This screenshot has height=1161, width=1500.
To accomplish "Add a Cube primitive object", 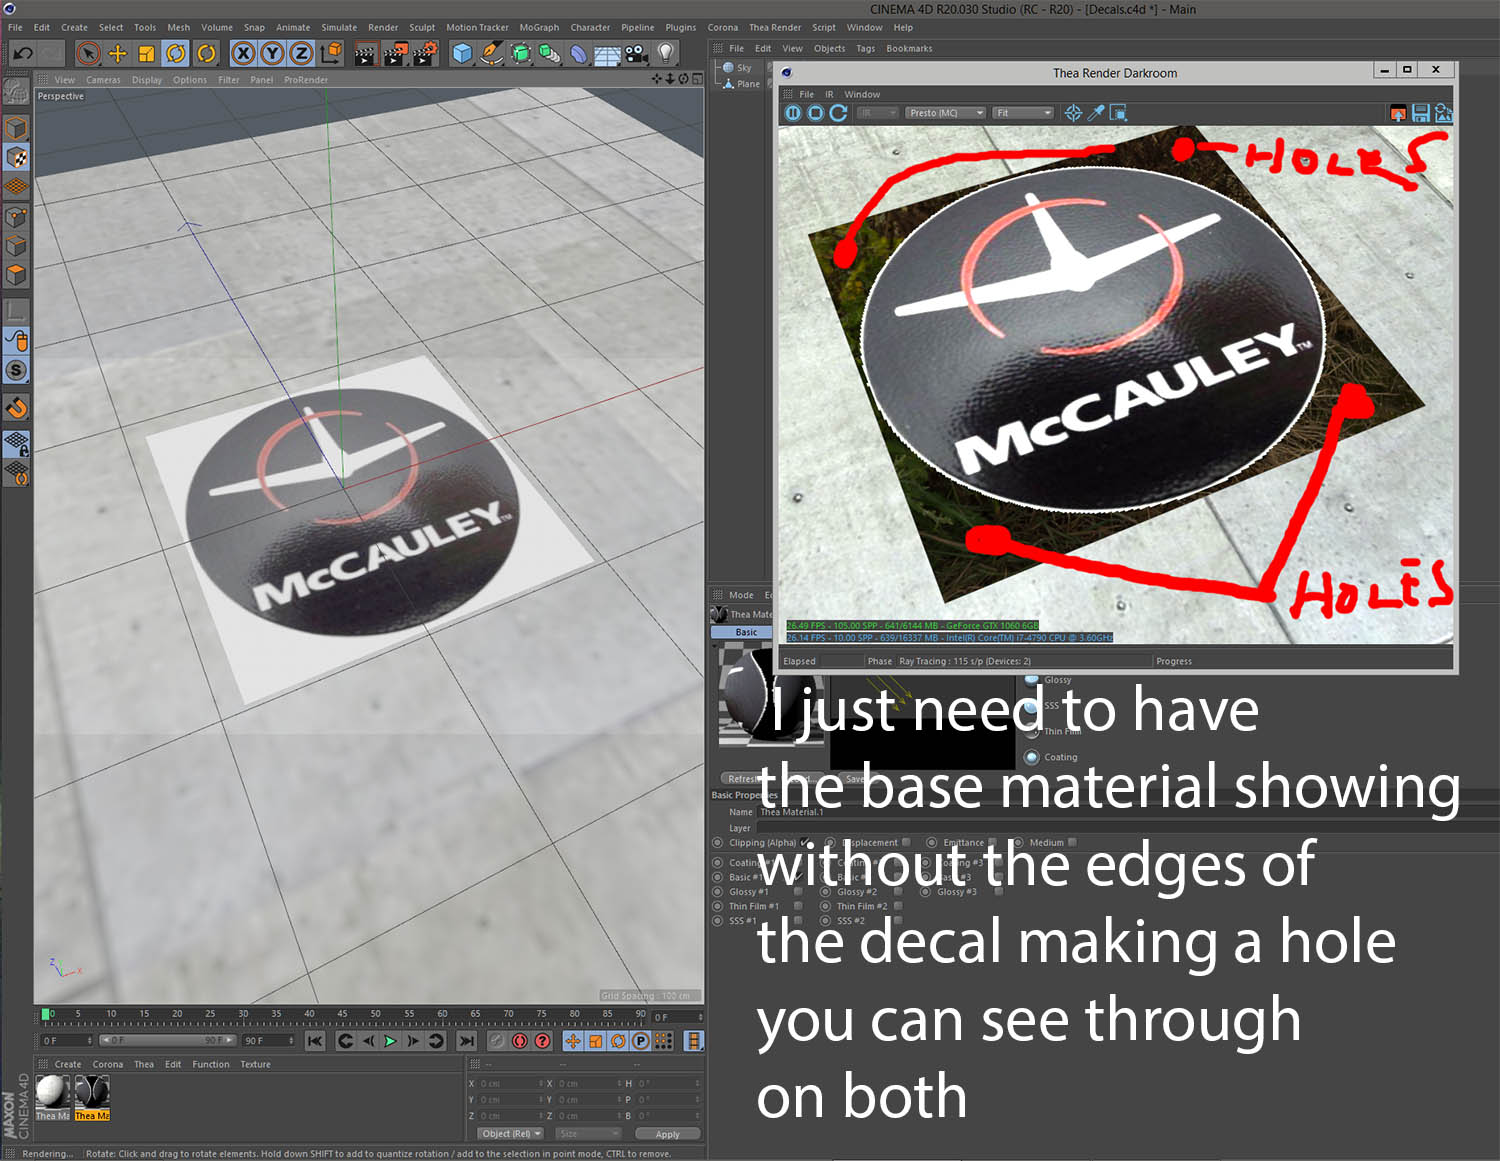I will point(462,53).
